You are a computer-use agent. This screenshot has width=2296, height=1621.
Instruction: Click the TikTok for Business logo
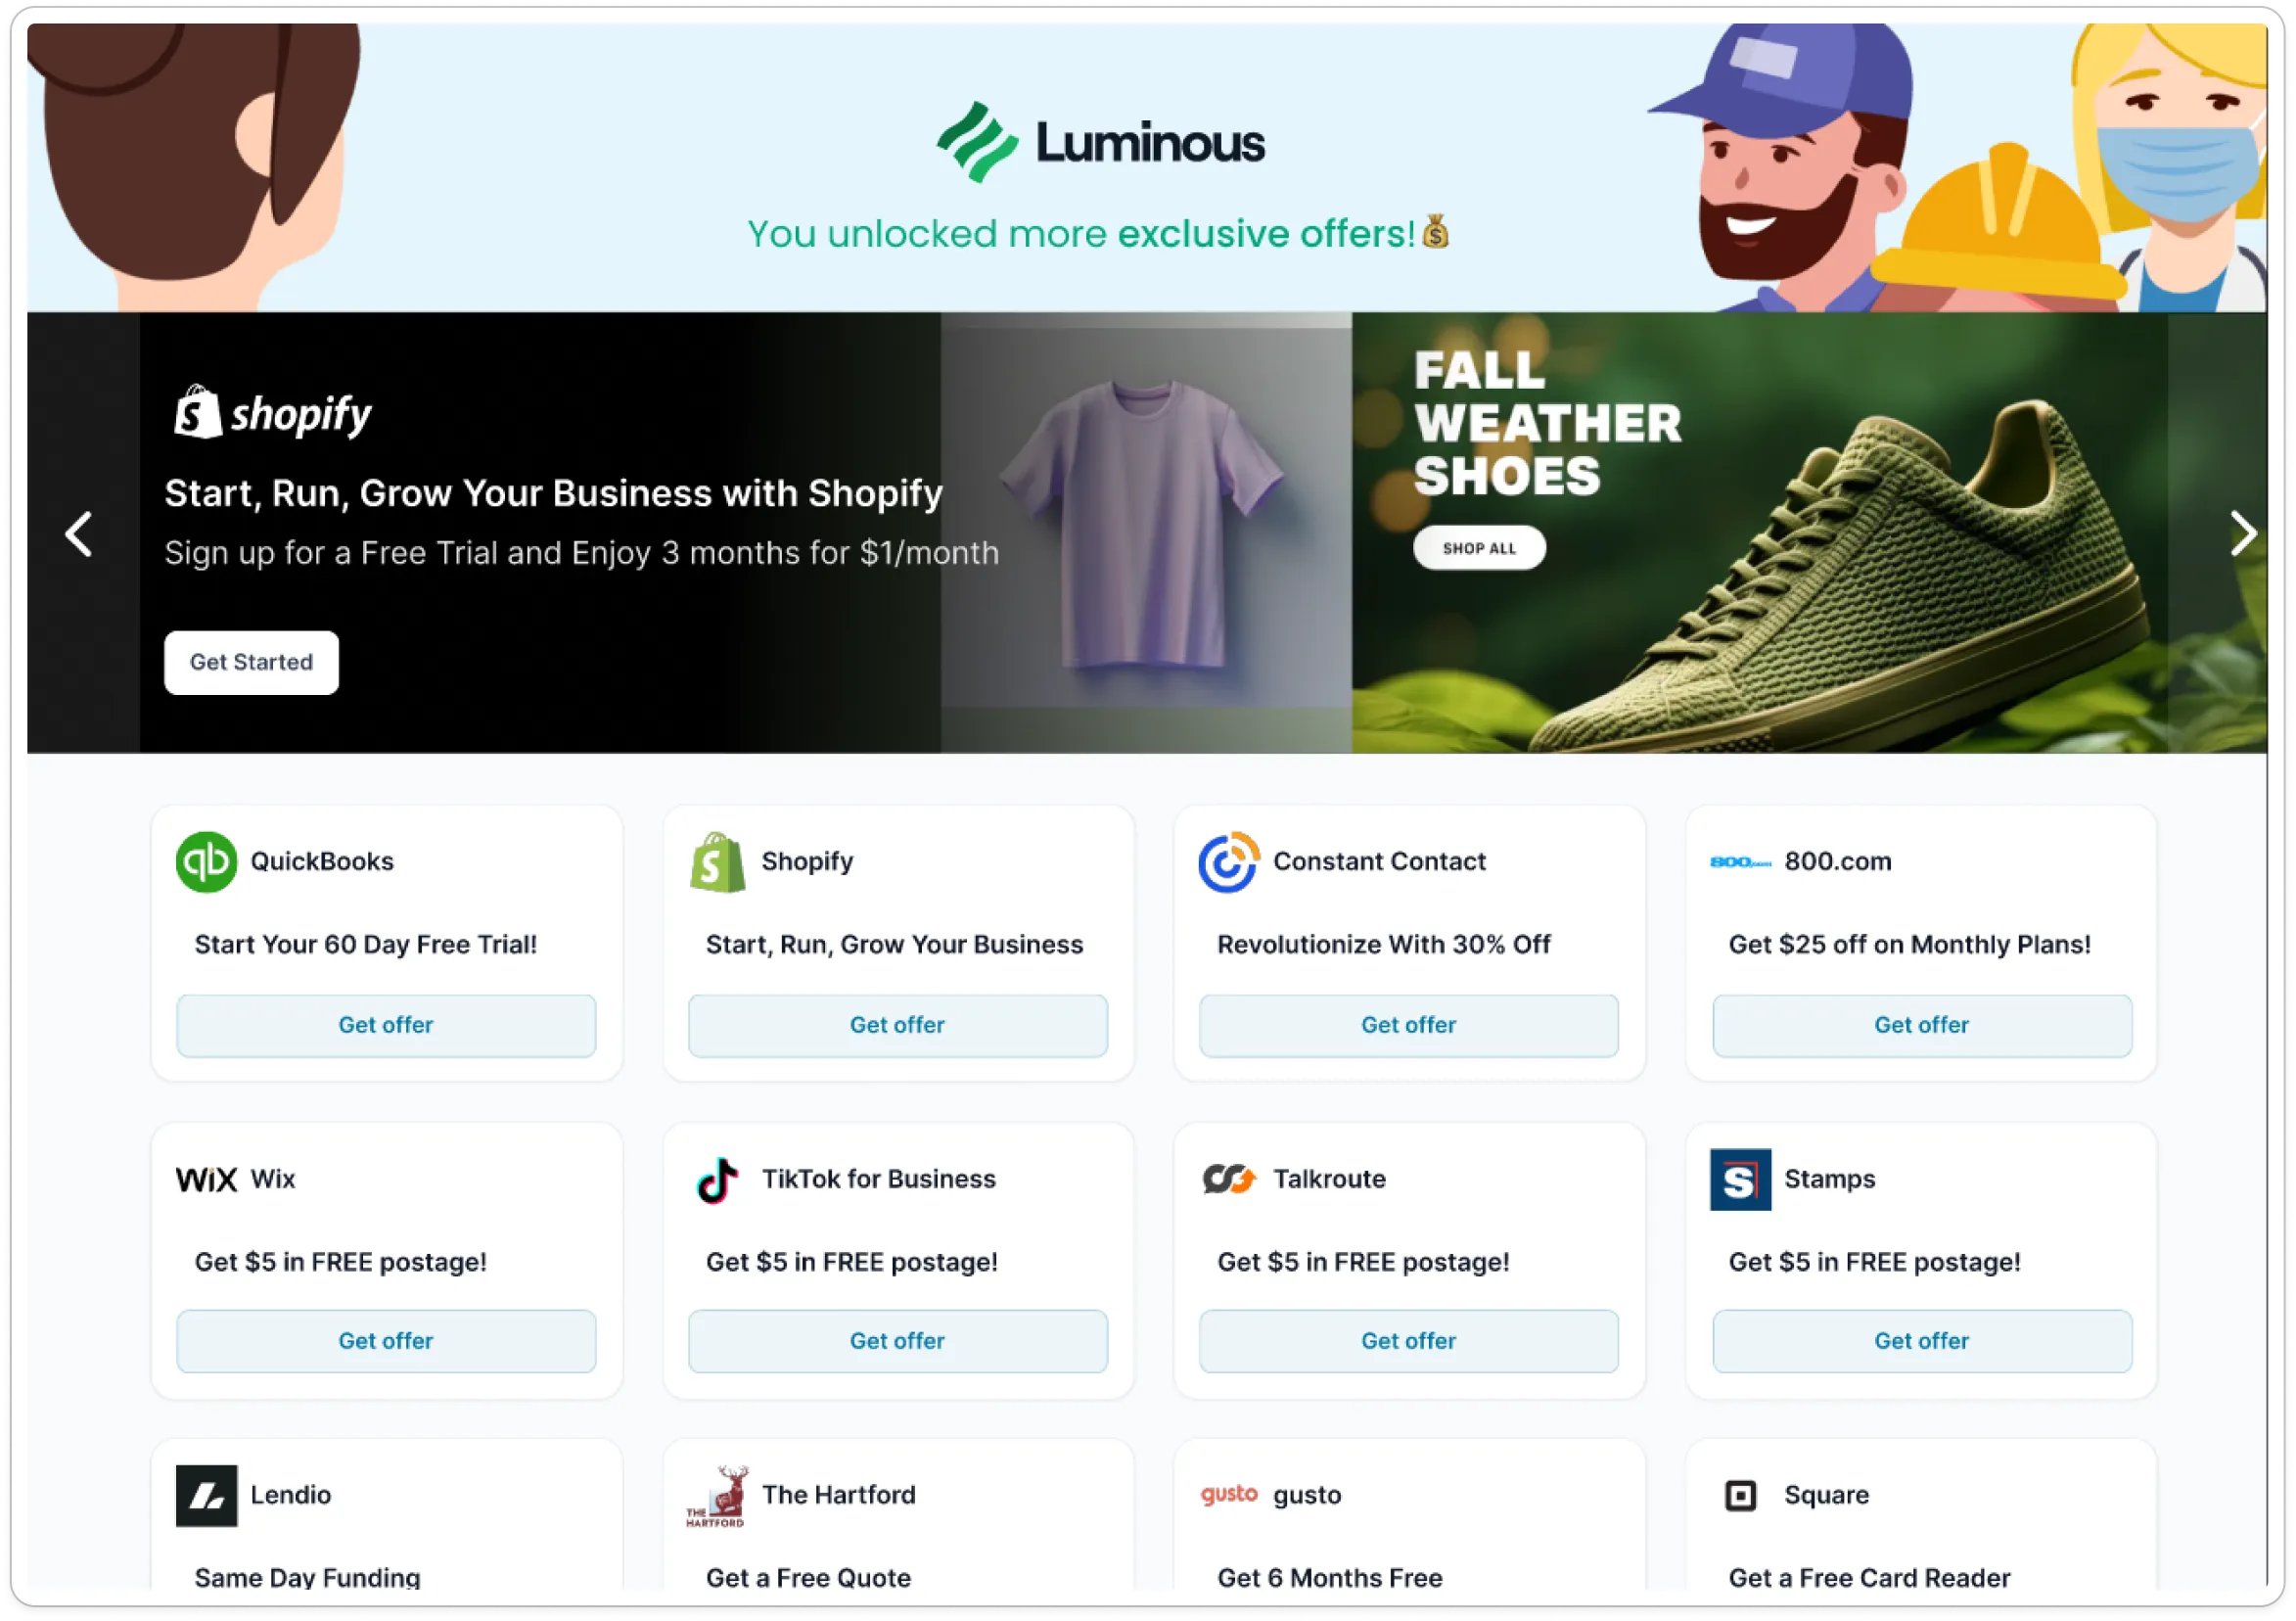(x=718, y=1180)
